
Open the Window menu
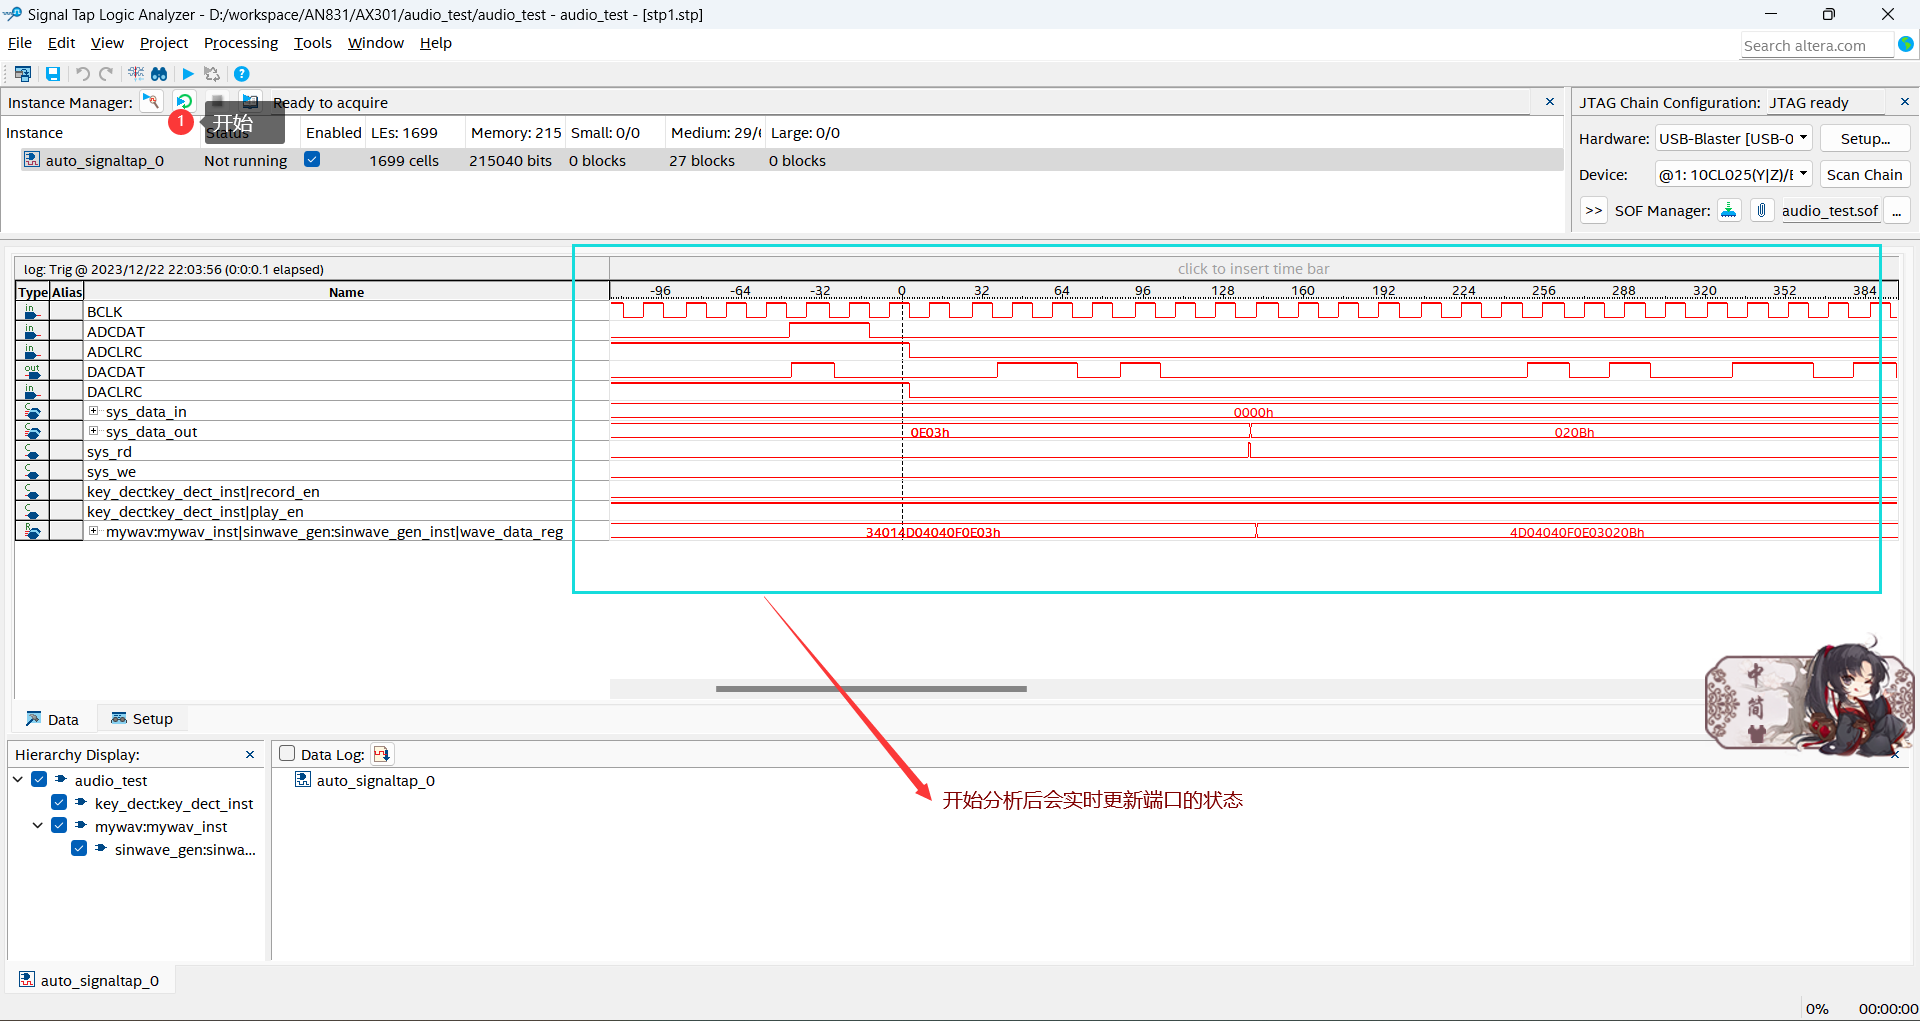(376, 43)
